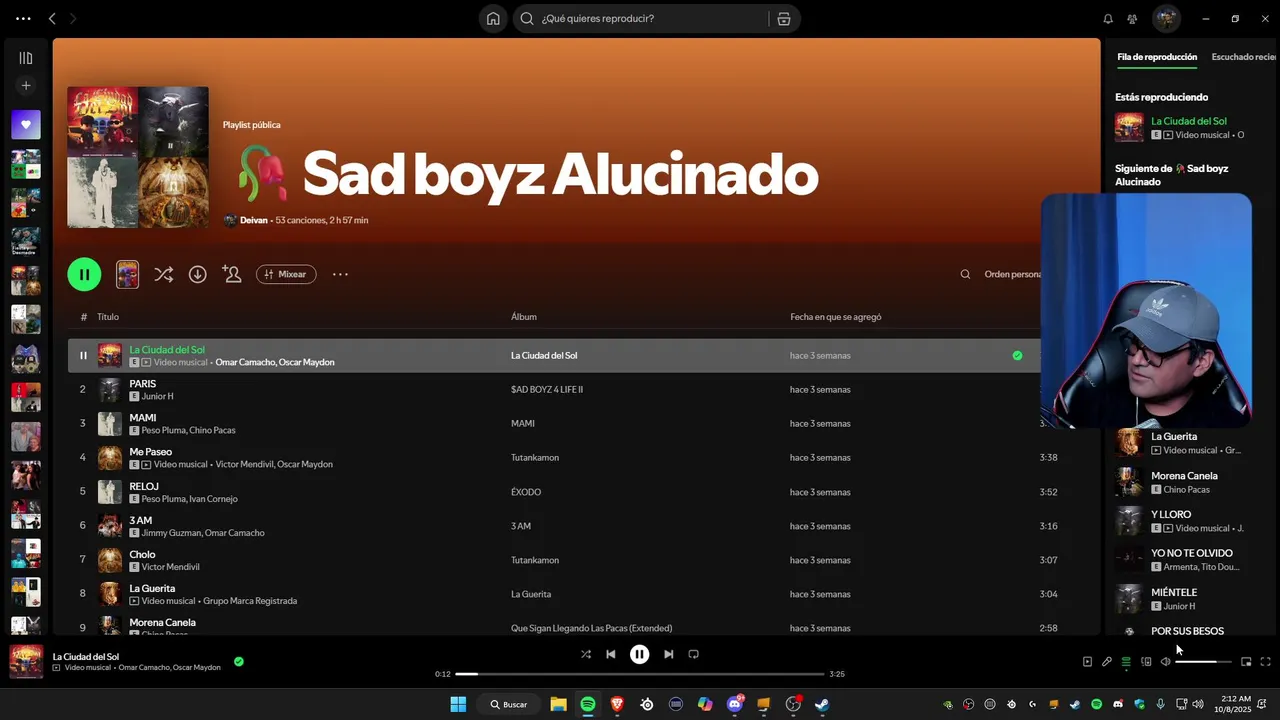
Task: Download the playlist with the arrow icon
Action: pos(198,274)
